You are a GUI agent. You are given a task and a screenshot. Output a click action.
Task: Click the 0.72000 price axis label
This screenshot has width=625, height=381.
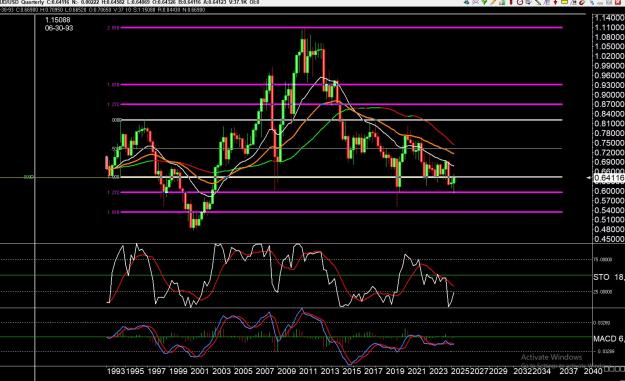[609, 153]
